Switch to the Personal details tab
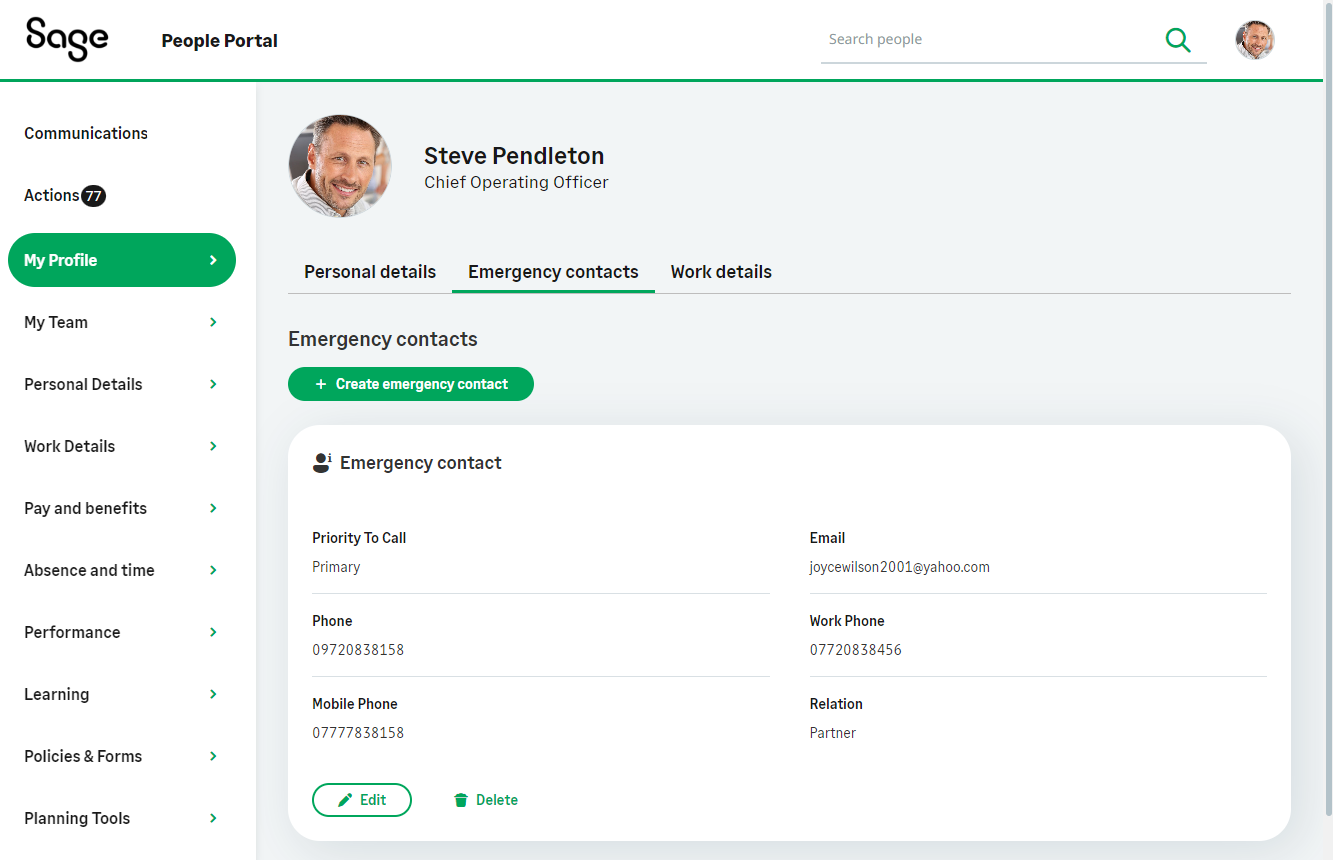The width and height of the screenshot is (1333, 860). click(370, 272)
